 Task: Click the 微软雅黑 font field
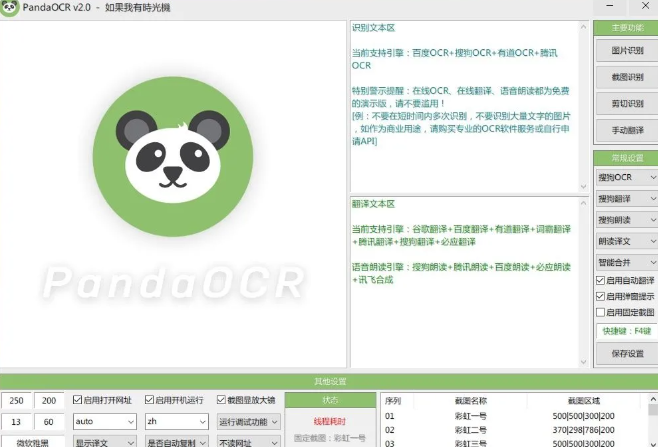33,442
